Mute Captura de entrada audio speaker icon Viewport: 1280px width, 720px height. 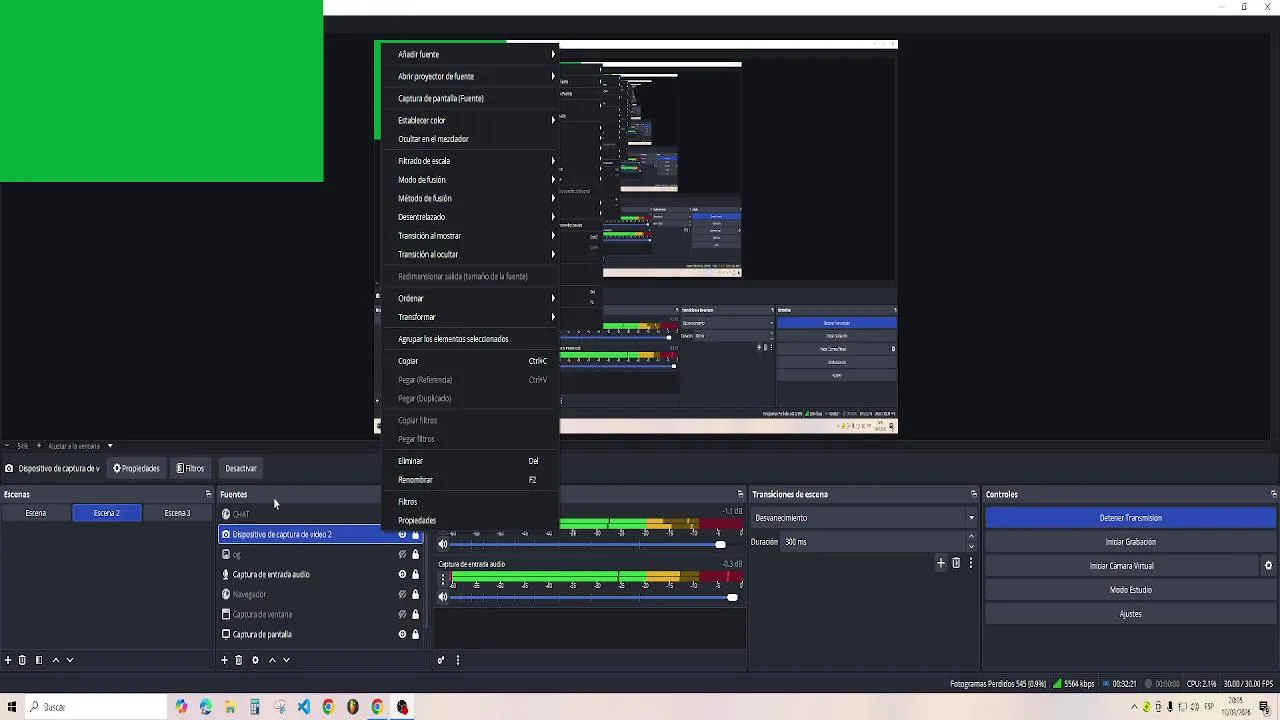tap(443, 597)
